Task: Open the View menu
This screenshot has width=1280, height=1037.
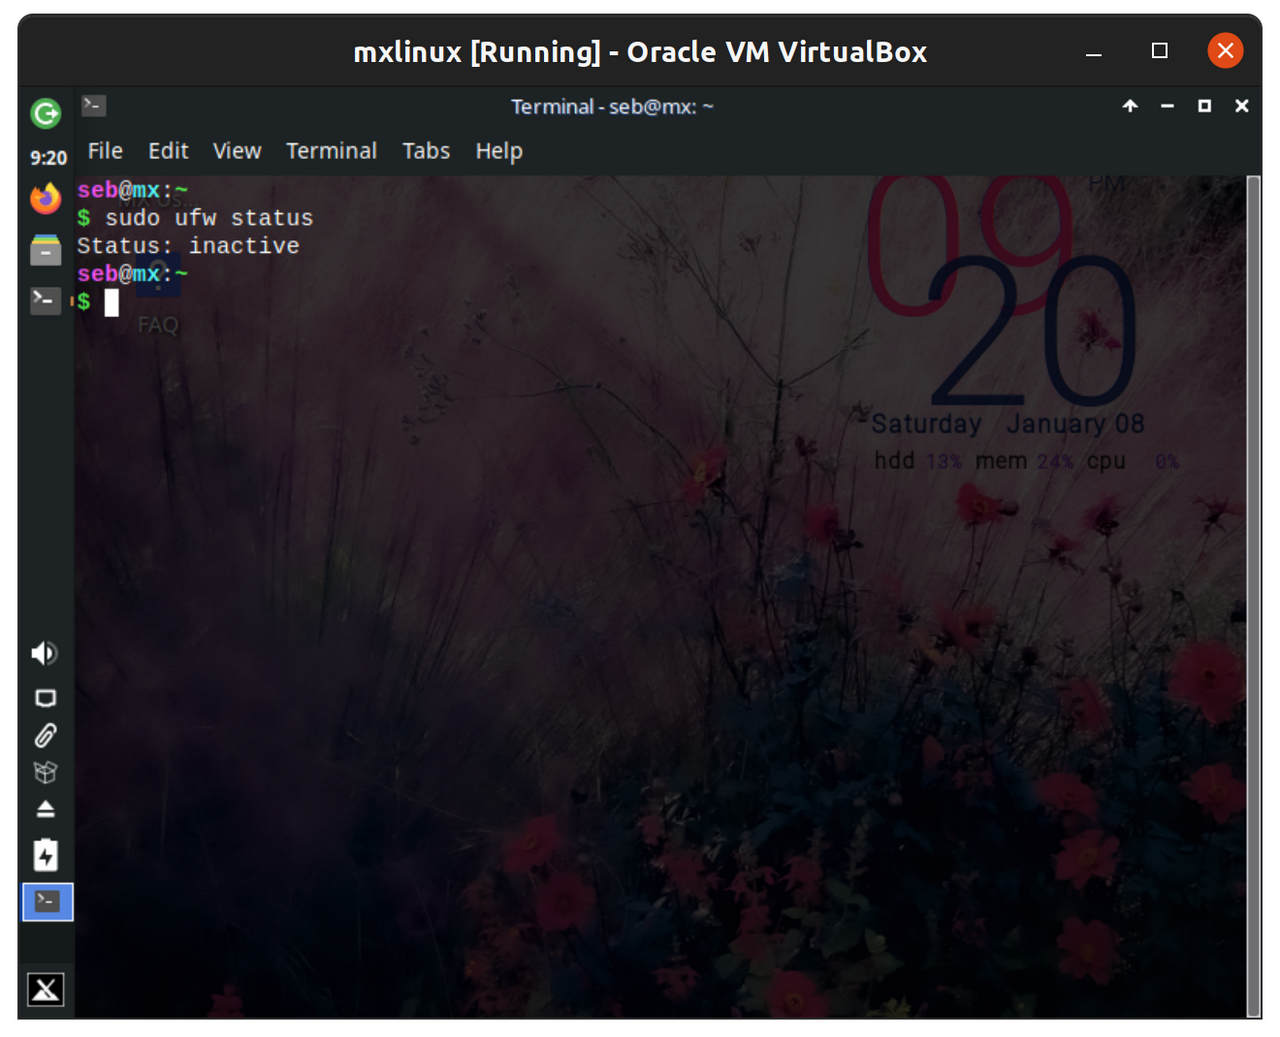Action: tap(237, 151)
